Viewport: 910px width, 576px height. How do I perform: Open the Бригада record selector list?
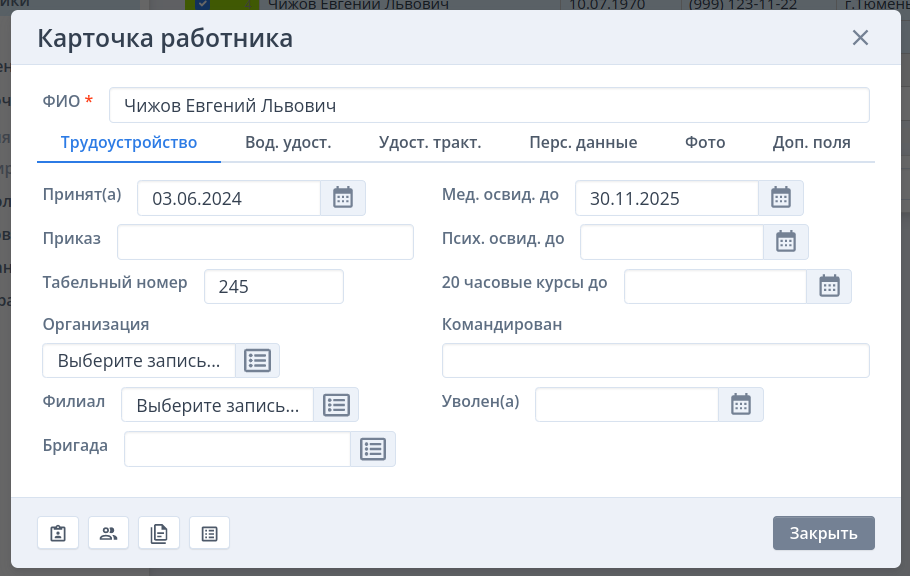click(x=373, y=449)
